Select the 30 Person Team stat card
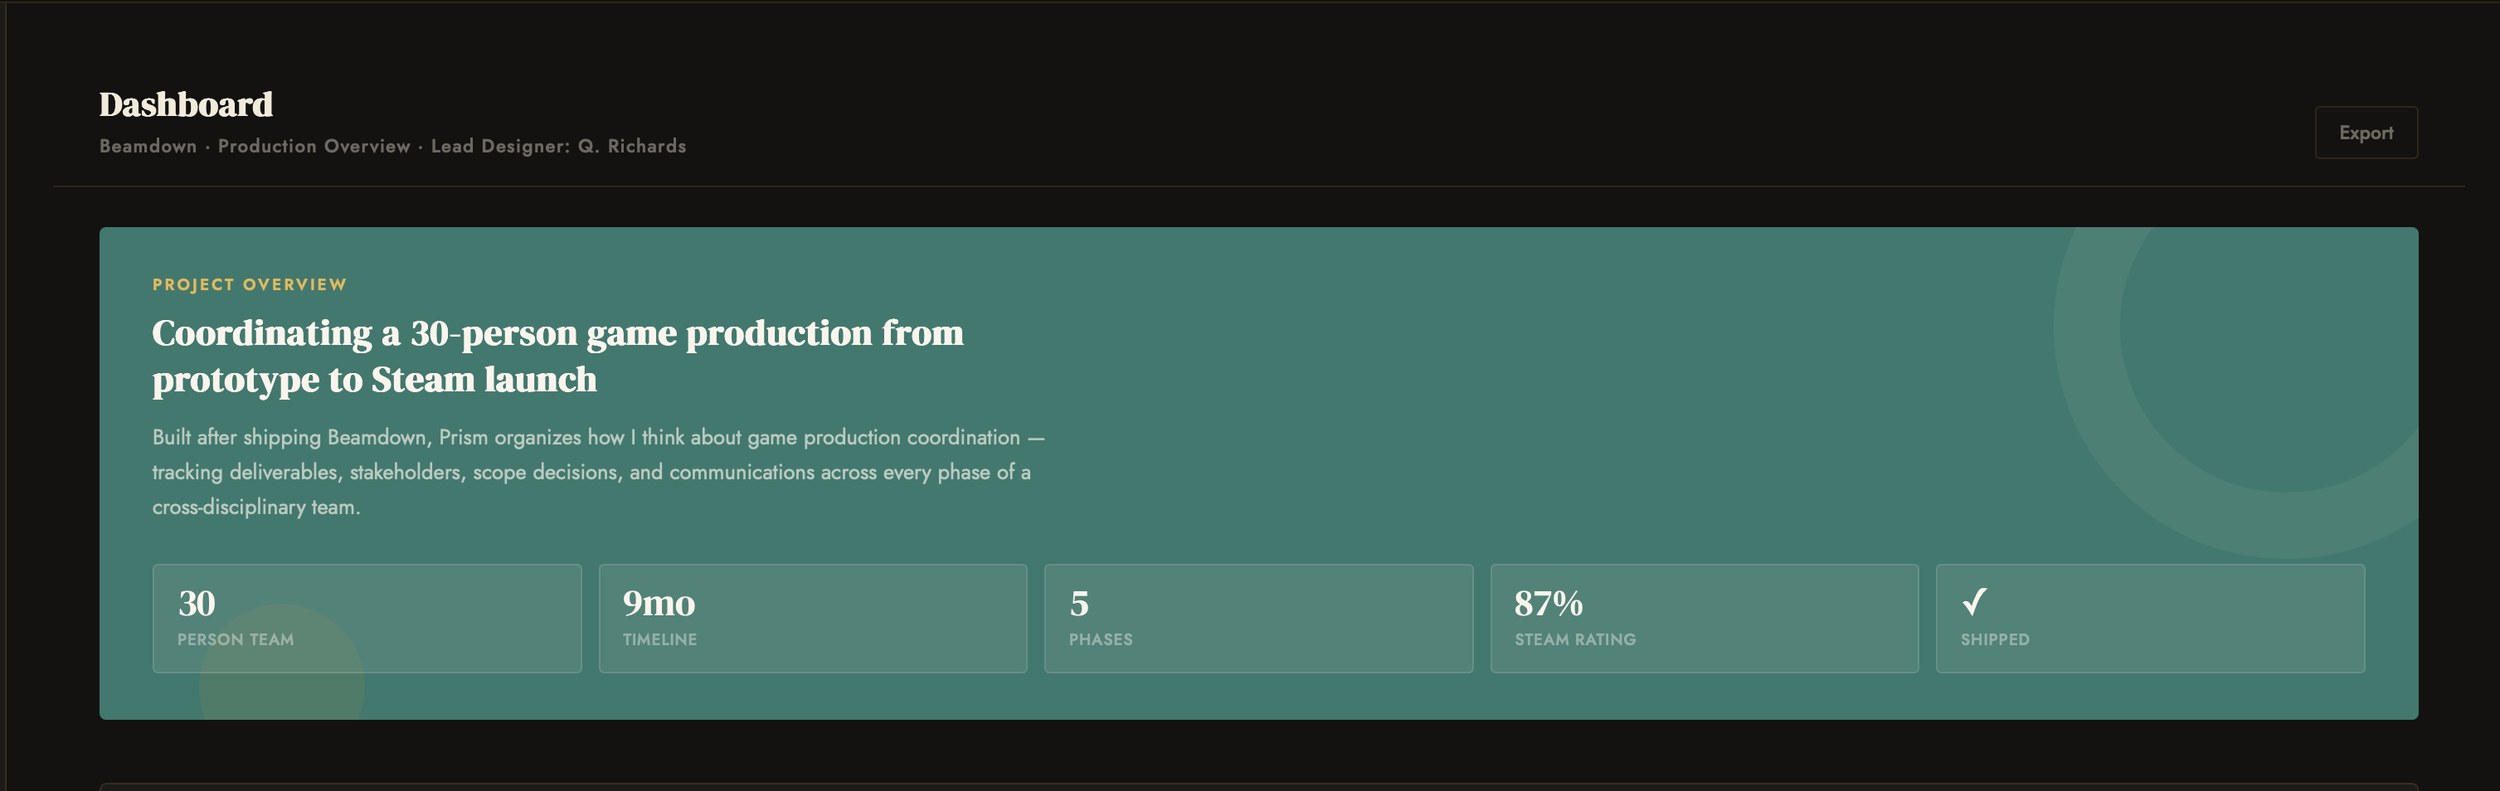Viewport: 2500px width, 791px height. coord(367,618)
